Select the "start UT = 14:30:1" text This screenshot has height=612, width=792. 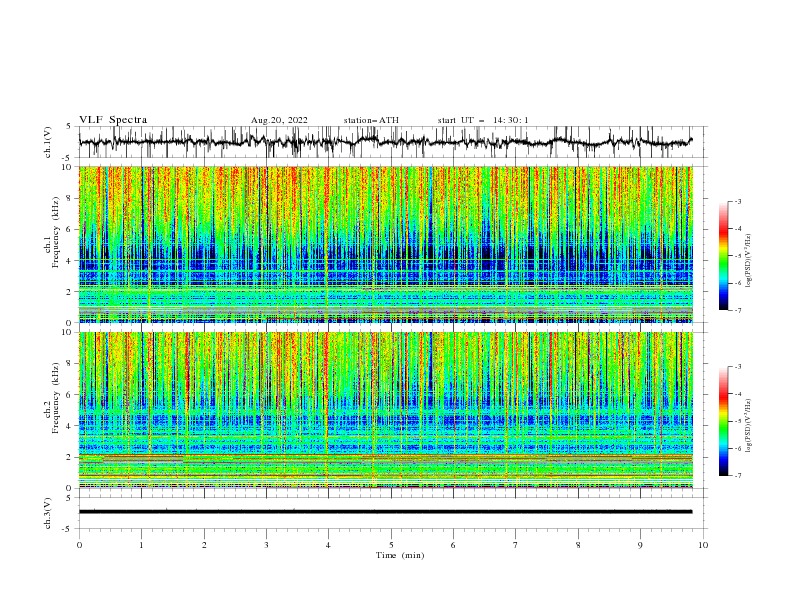pyautogui.click(x=483, y=120)
